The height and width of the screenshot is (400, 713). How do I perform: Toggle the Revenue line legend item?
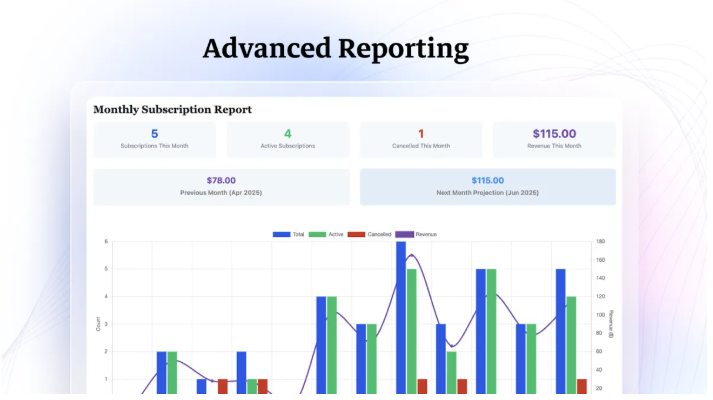point(426,234)
